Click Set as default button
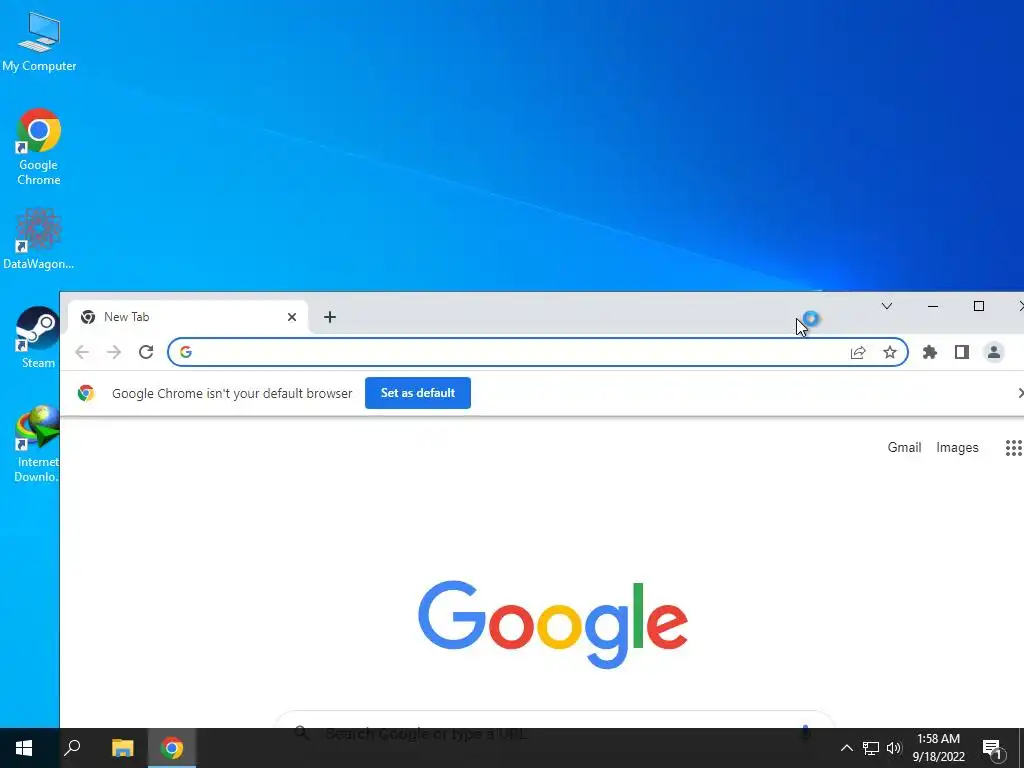The image size is (1024, 768). pyautogui.click(x=418, y=393)
